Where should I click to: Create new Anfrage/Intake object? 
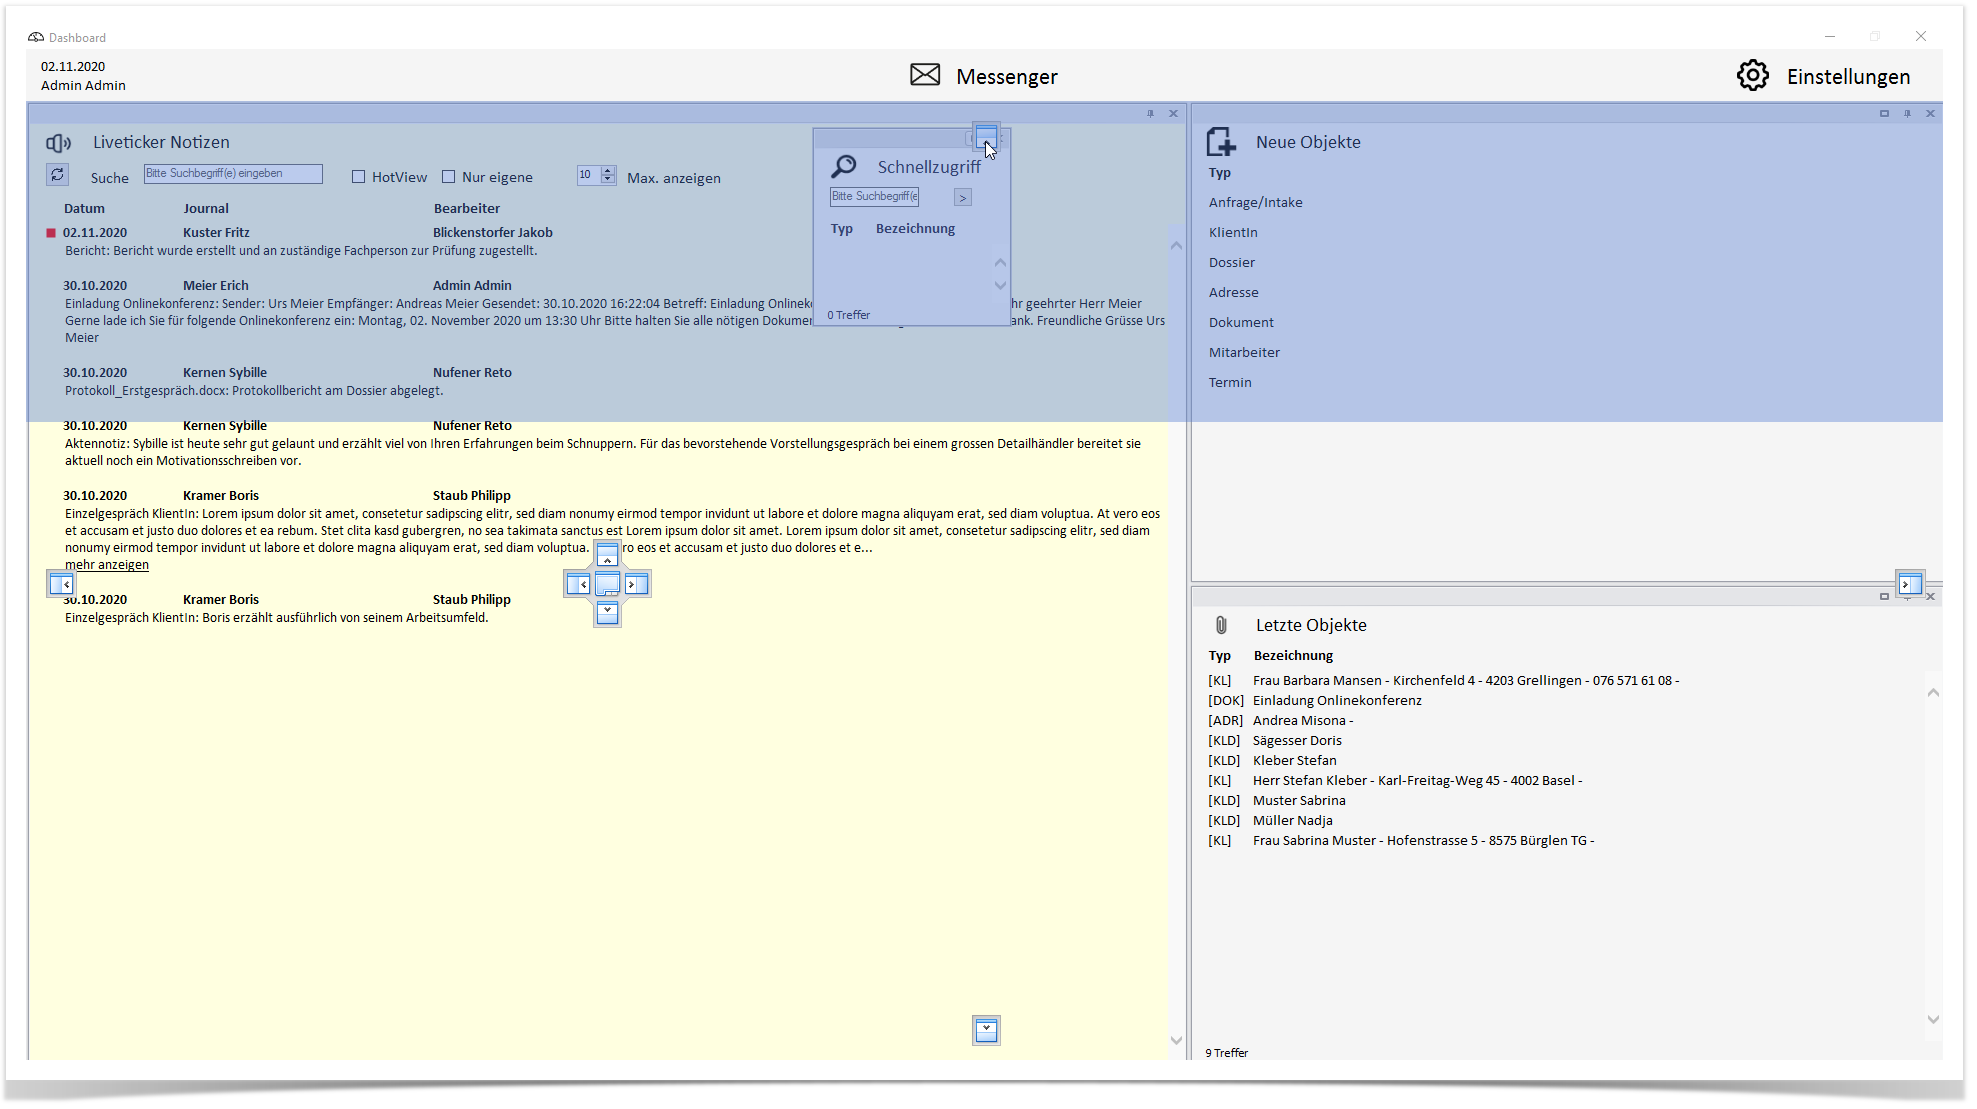(1255, 203)
